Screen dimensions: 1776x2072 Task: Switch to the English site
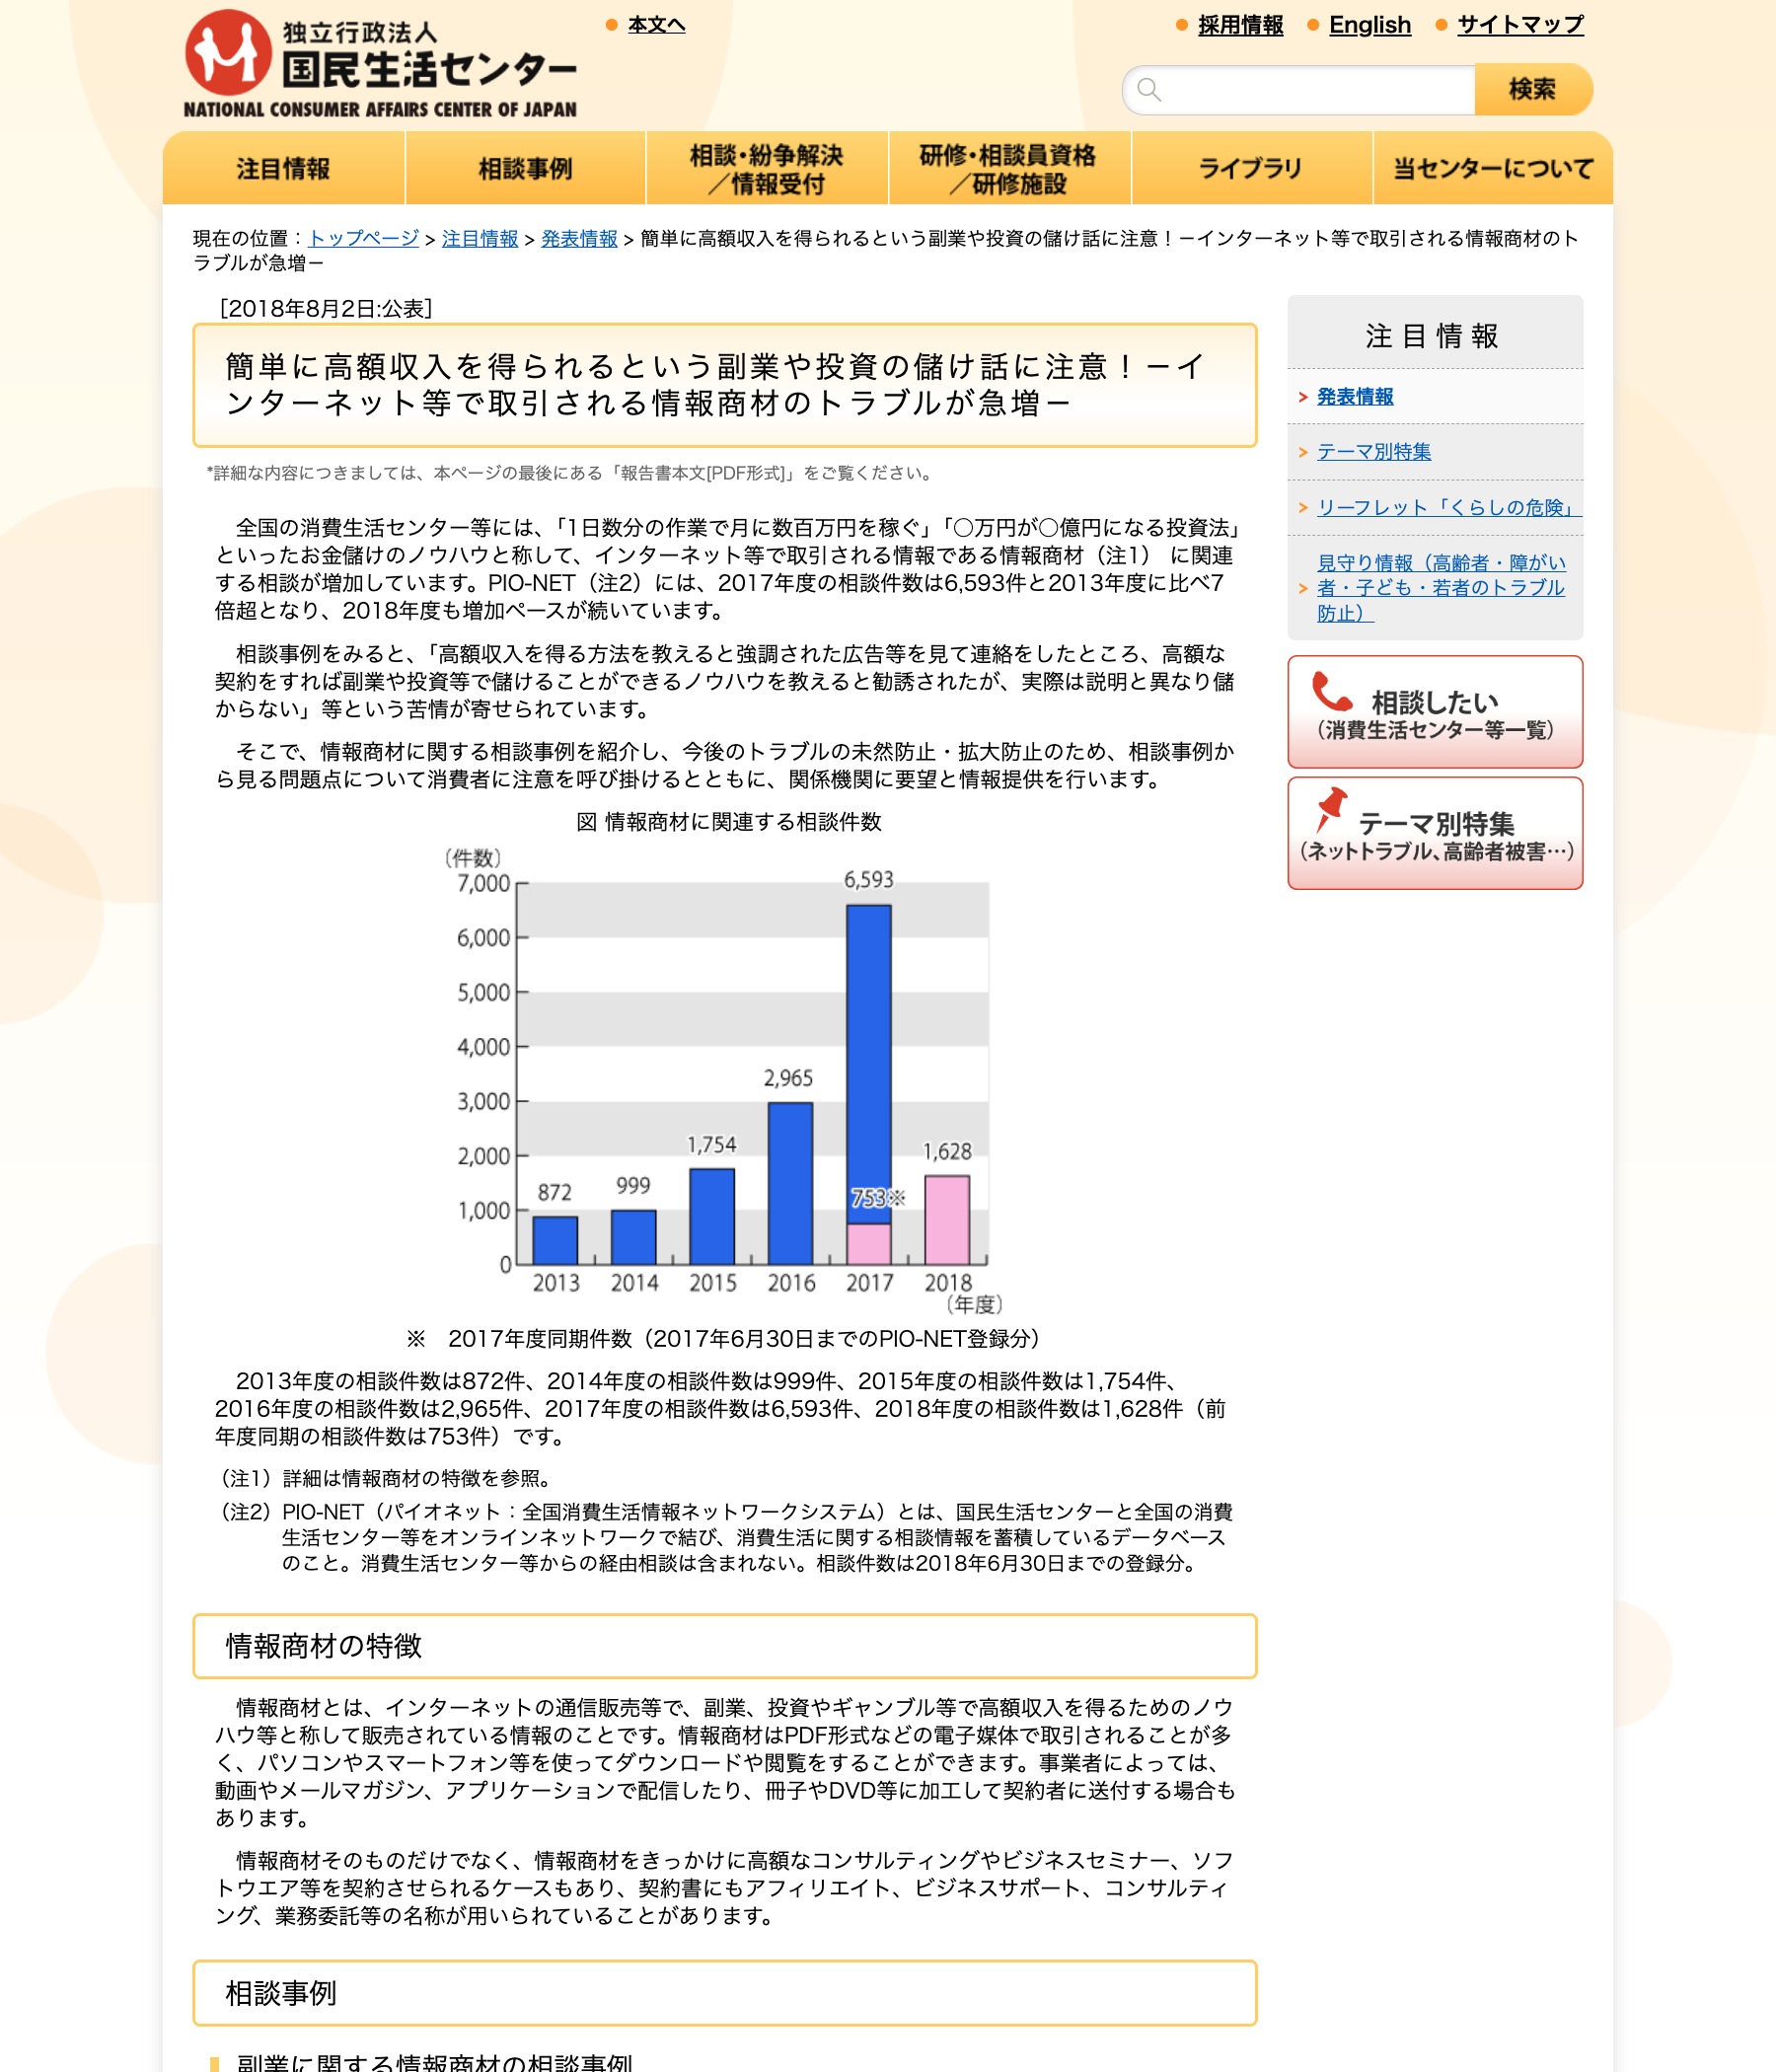(x=1370, y=25)
